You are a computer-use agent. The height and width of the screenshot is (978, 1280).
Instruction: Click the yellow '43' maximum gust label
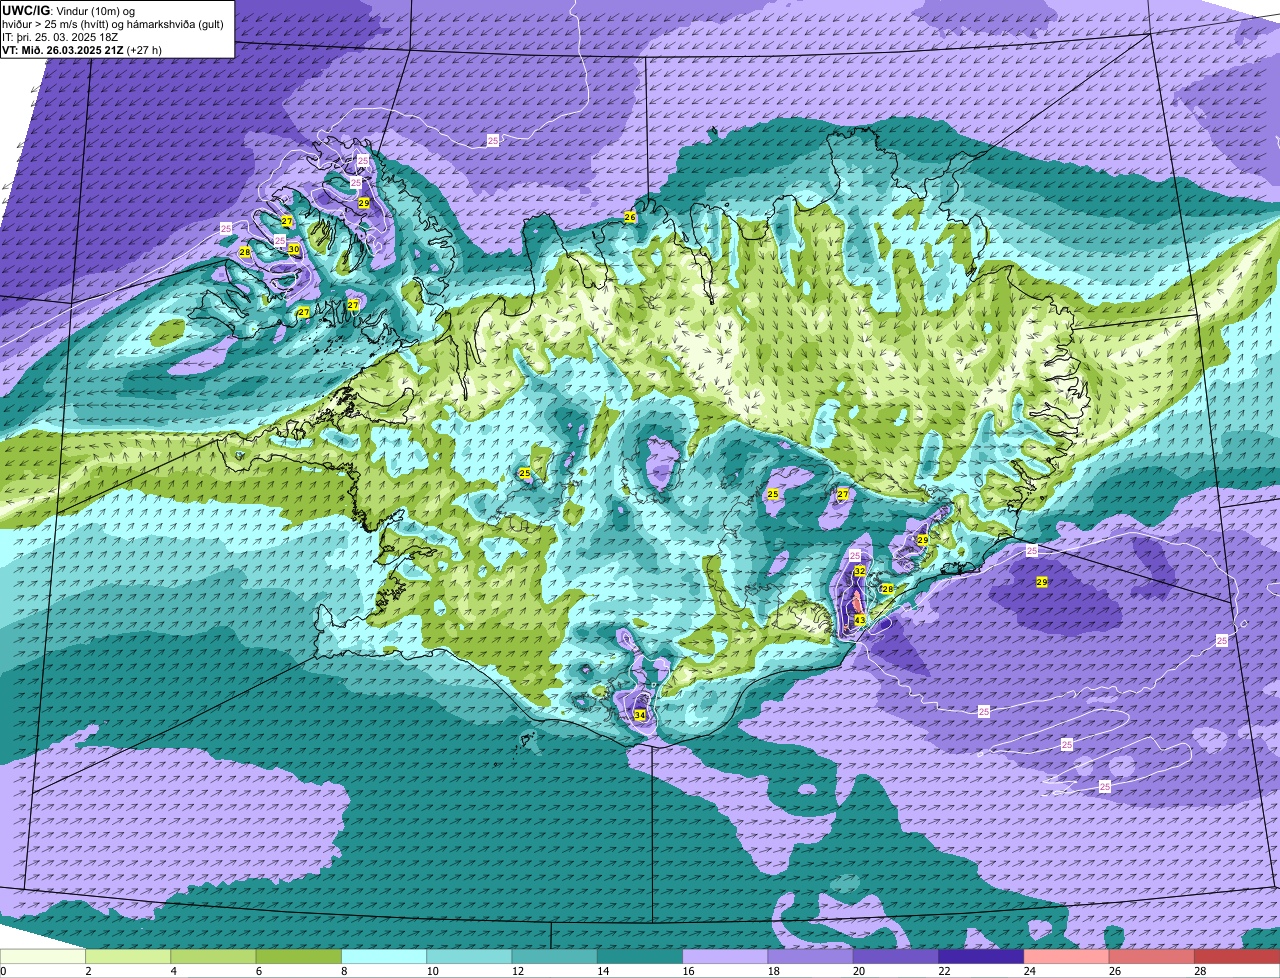(860, 621)
